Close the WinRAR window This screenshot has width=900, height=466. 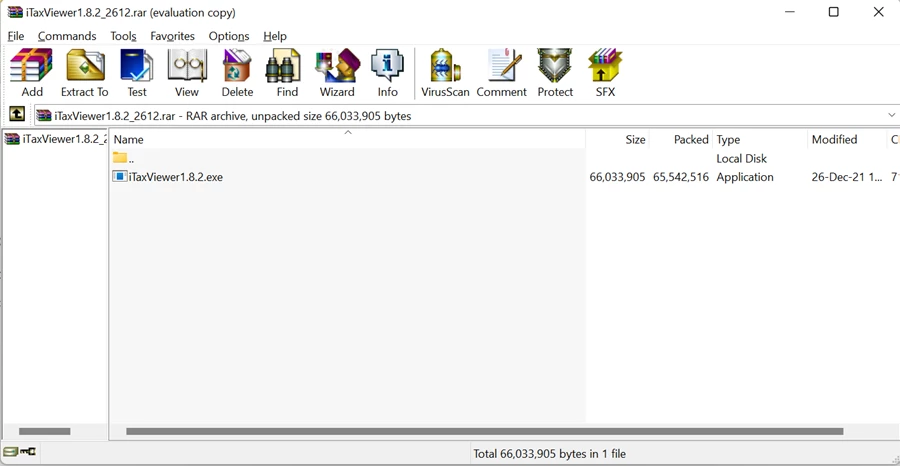click(878, 12)
